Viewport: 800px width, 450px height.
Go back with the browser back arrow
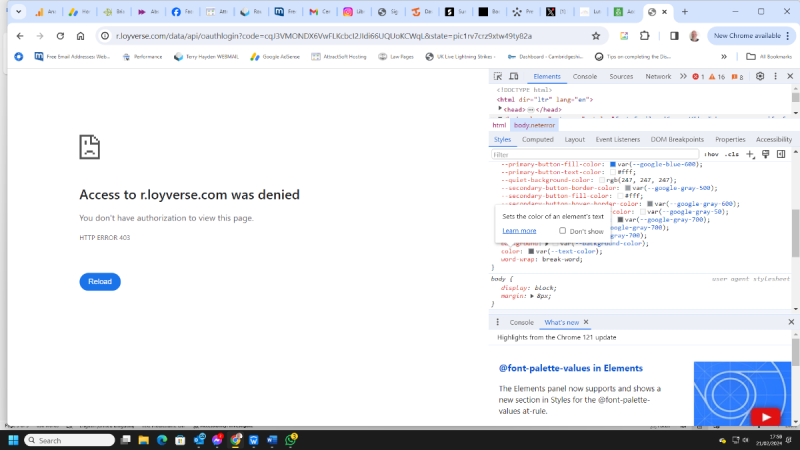coord(20,36)
